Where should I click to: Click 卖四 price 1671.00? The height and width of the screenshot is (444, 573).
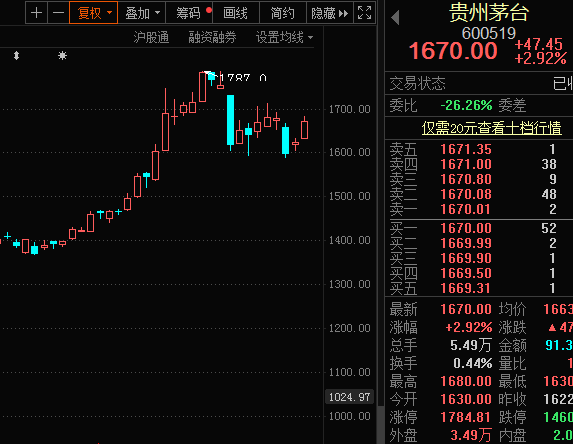click(466, 164)
